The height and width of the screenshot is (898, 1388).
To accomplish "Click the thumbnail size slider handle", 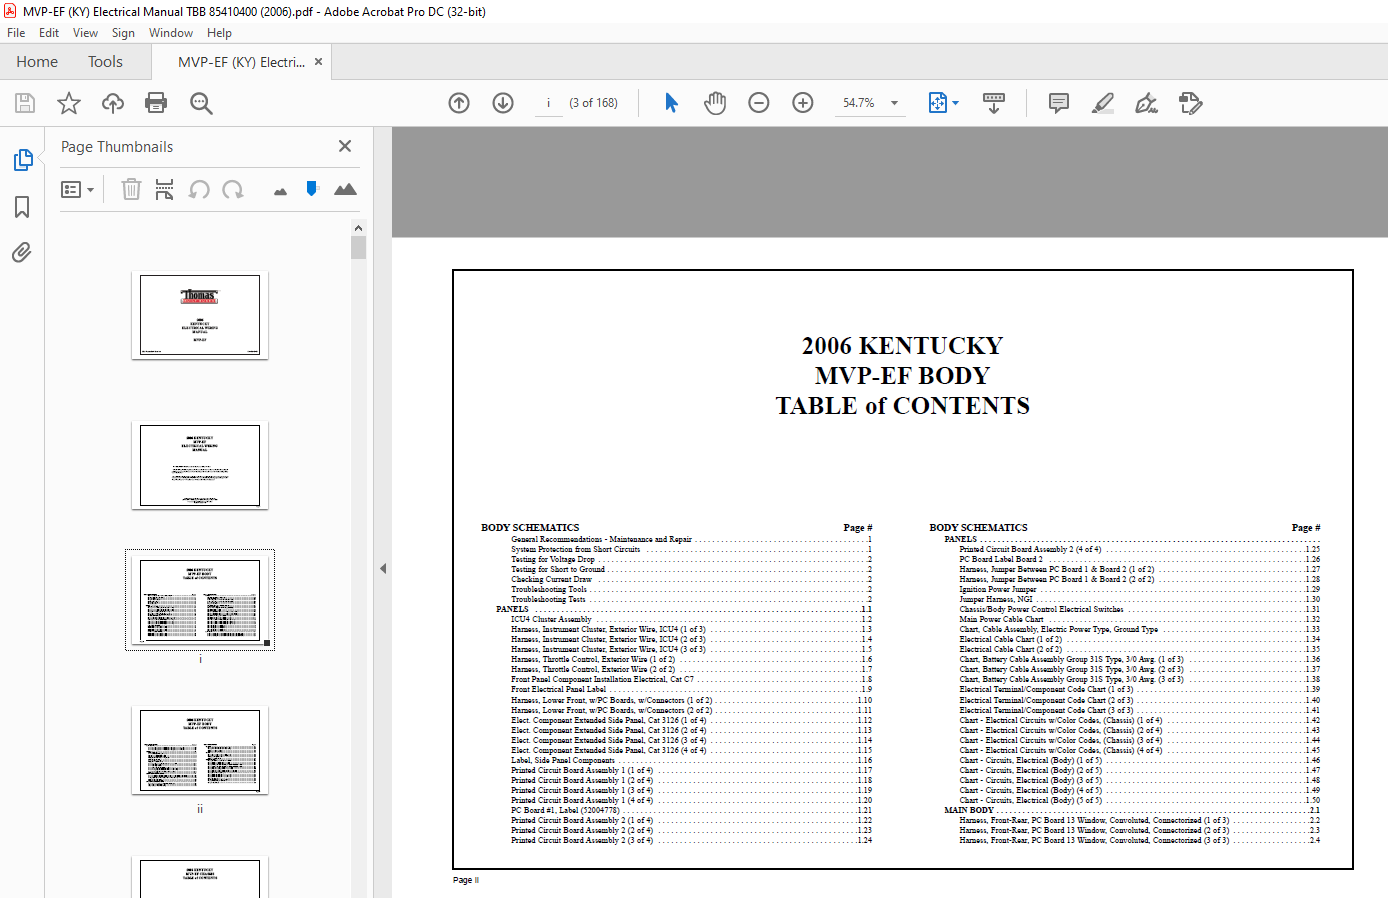I will click(312, 188).
